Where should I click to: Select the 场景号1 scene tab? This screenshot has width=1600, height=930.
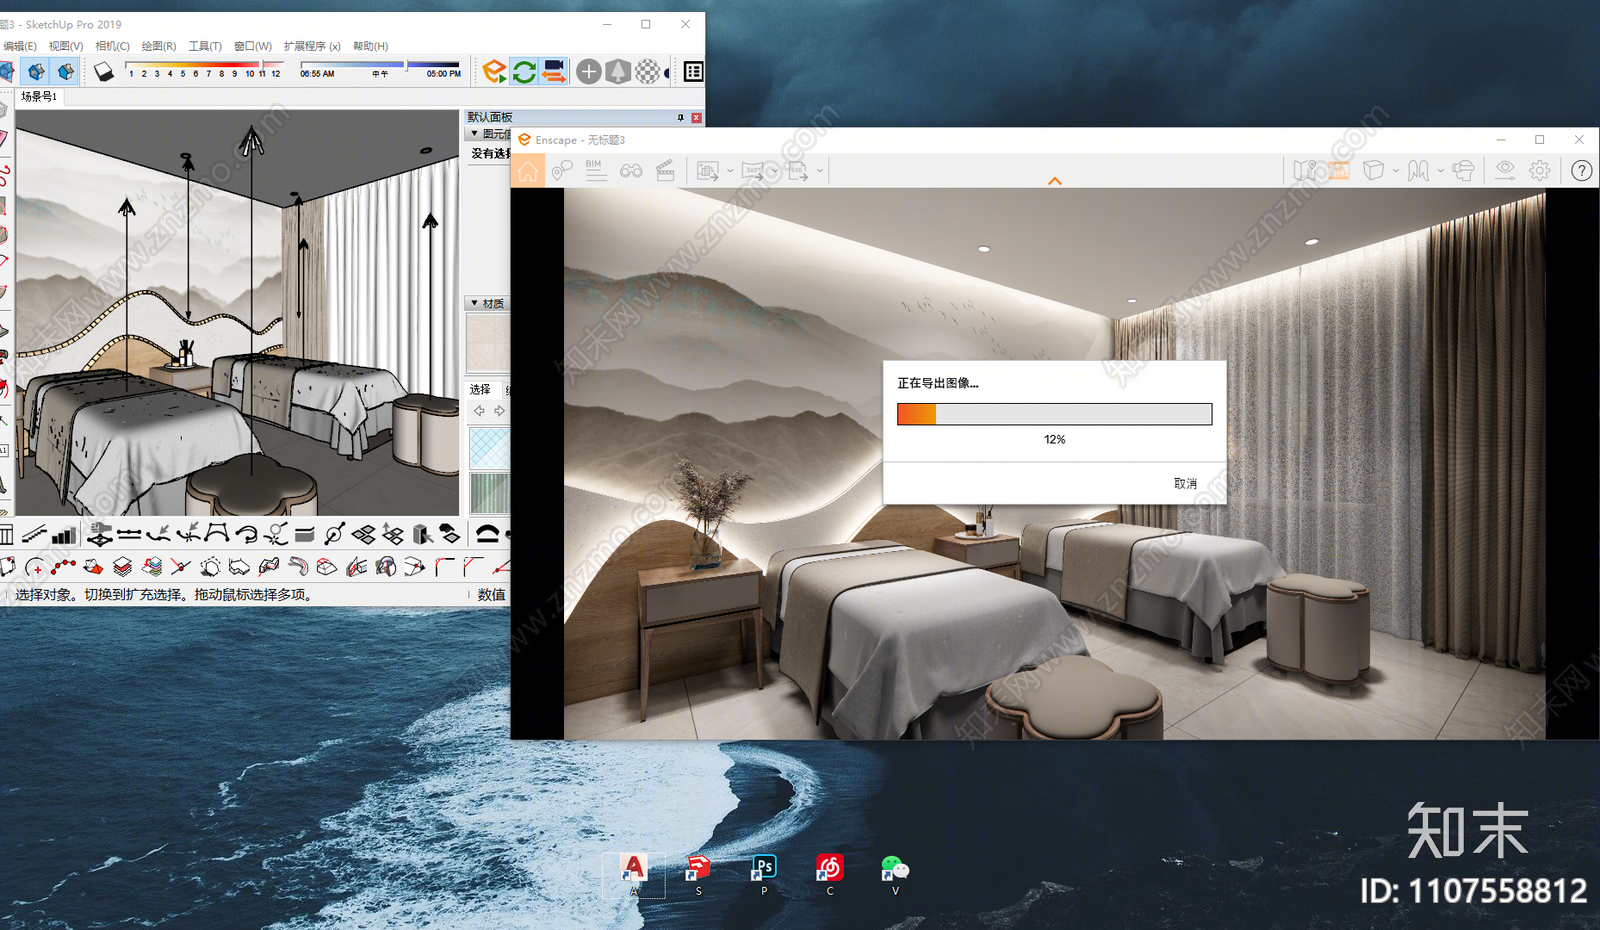[x=39, y=97]
